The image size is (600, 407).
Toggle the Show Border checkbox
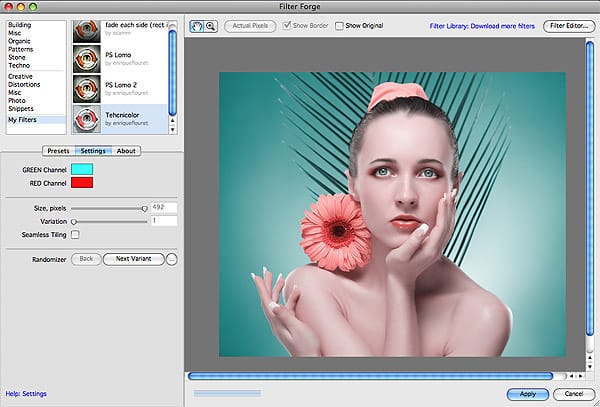point(287,26)
